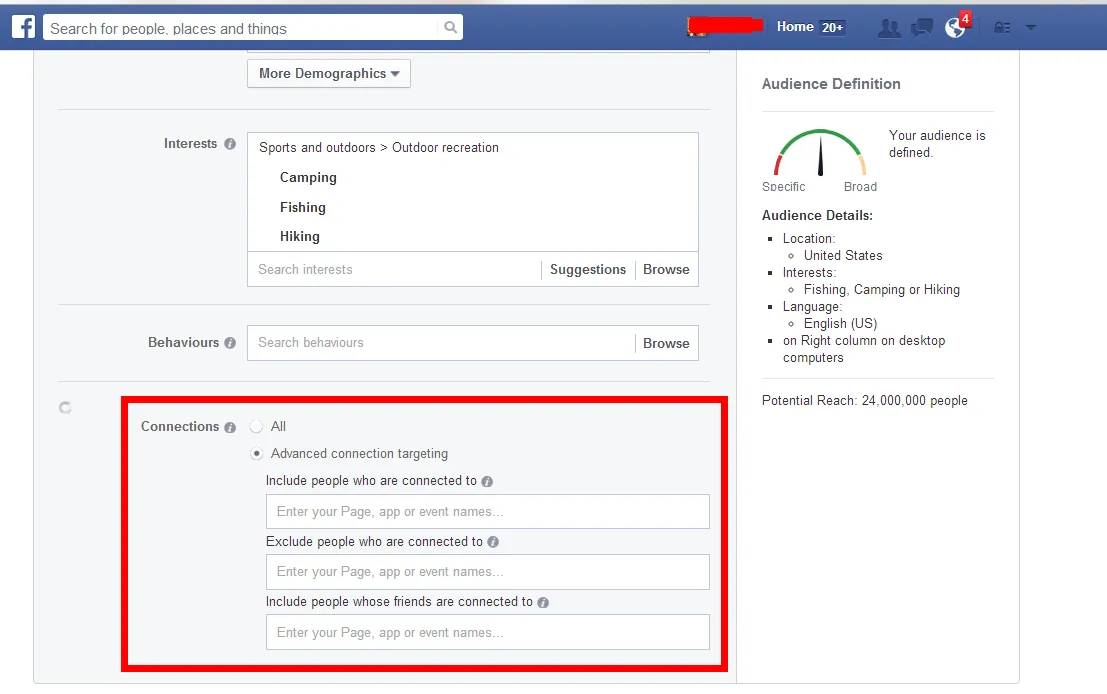Expand the More Demographics dropdown

(x=329, y=73)
